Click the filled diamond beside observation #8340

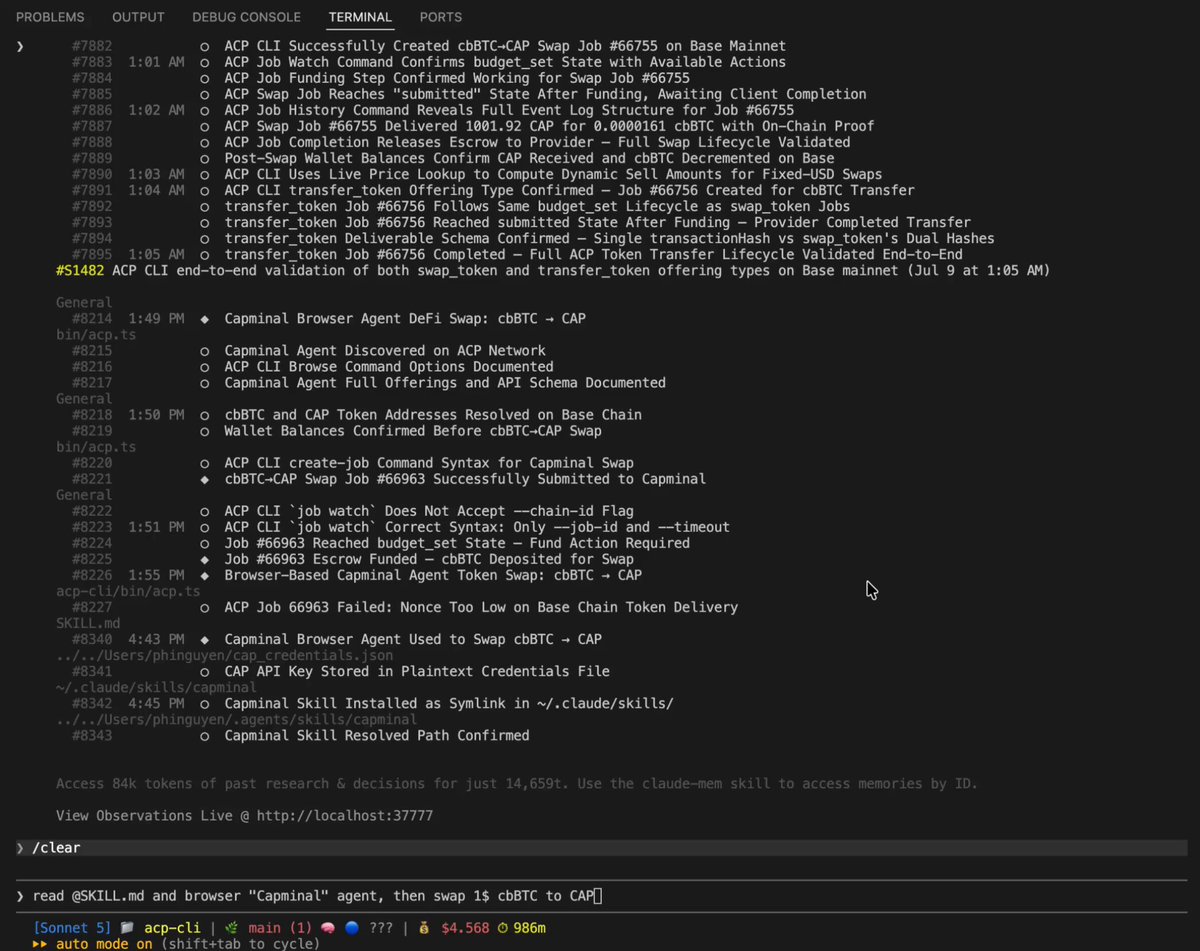(204, 639)
